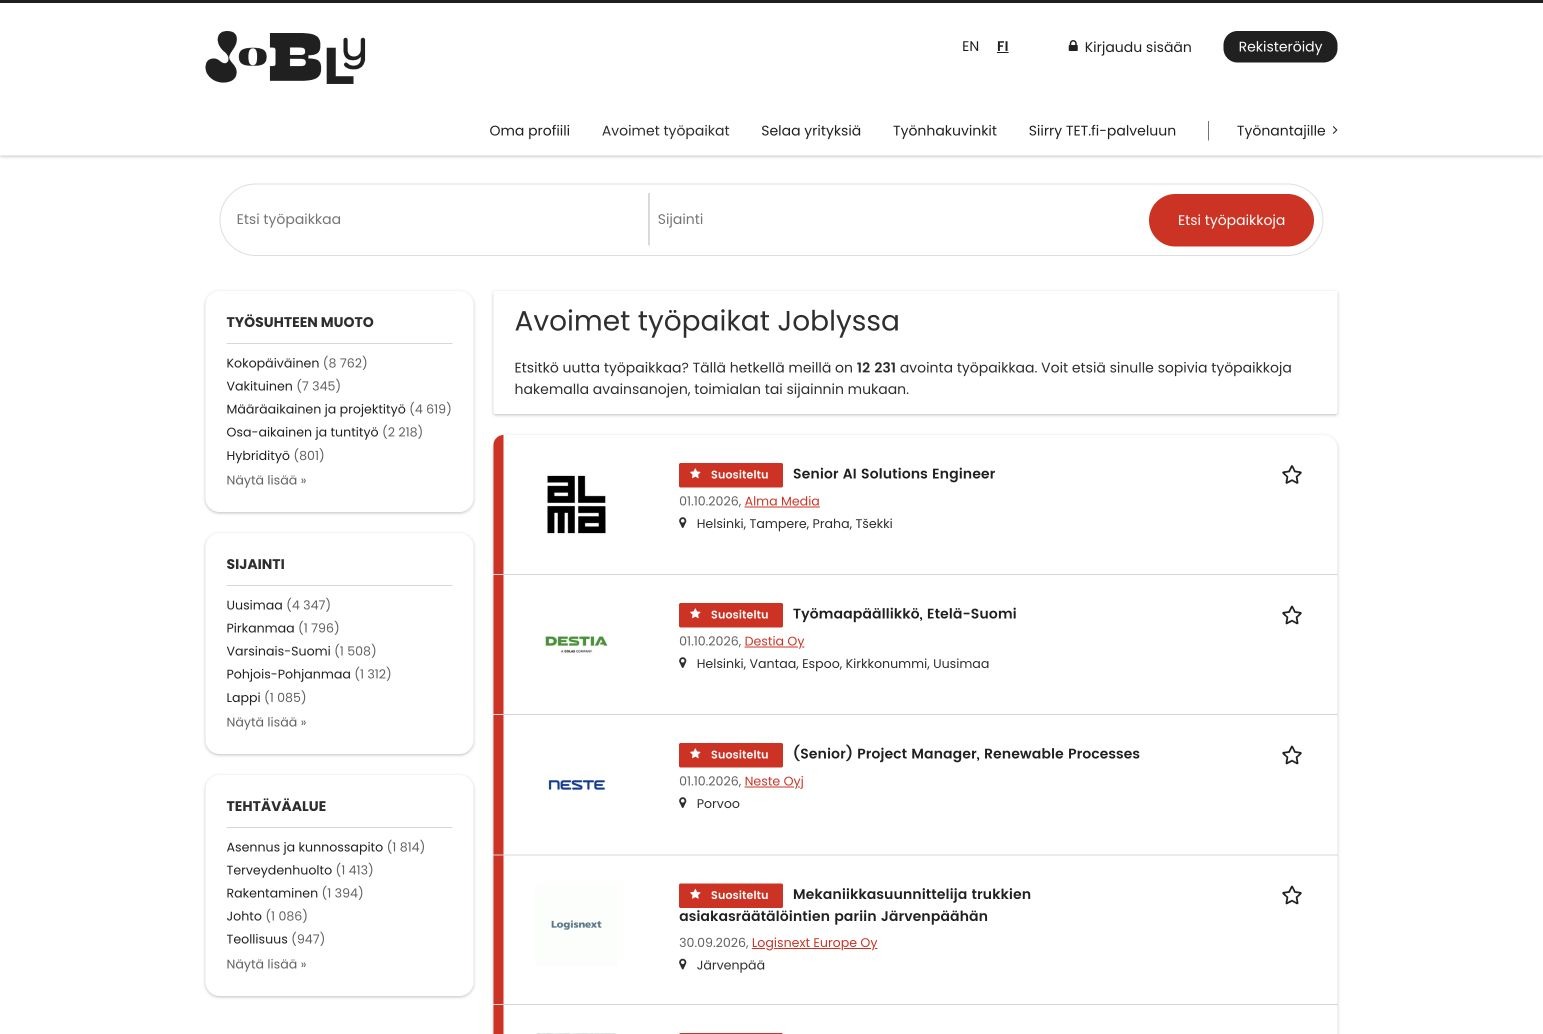Favorite the Mekaniikkasuunnittelija job via star
This screenshot has width=1543, height=1034.
click(1292, 895)
